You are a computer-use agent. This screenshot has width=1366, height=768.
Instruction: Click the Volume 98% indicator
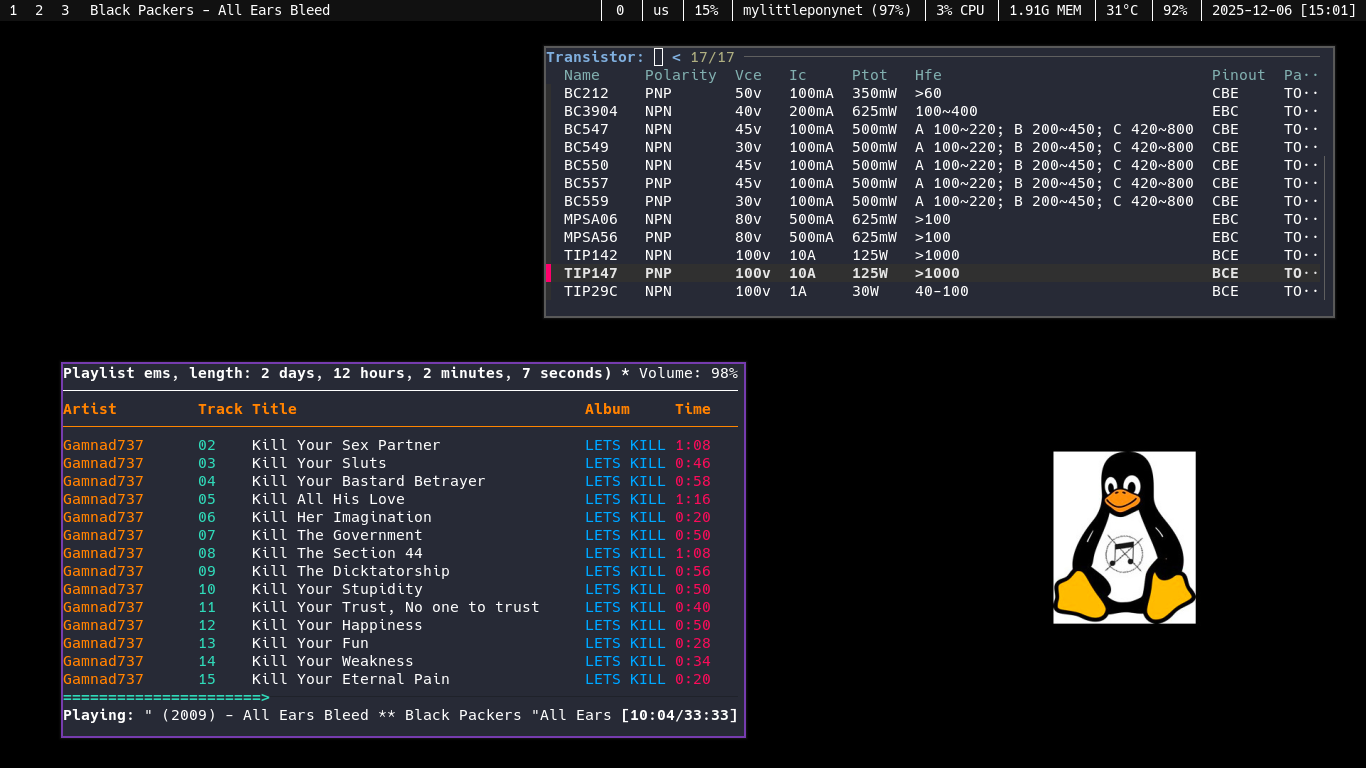[688, 373]
